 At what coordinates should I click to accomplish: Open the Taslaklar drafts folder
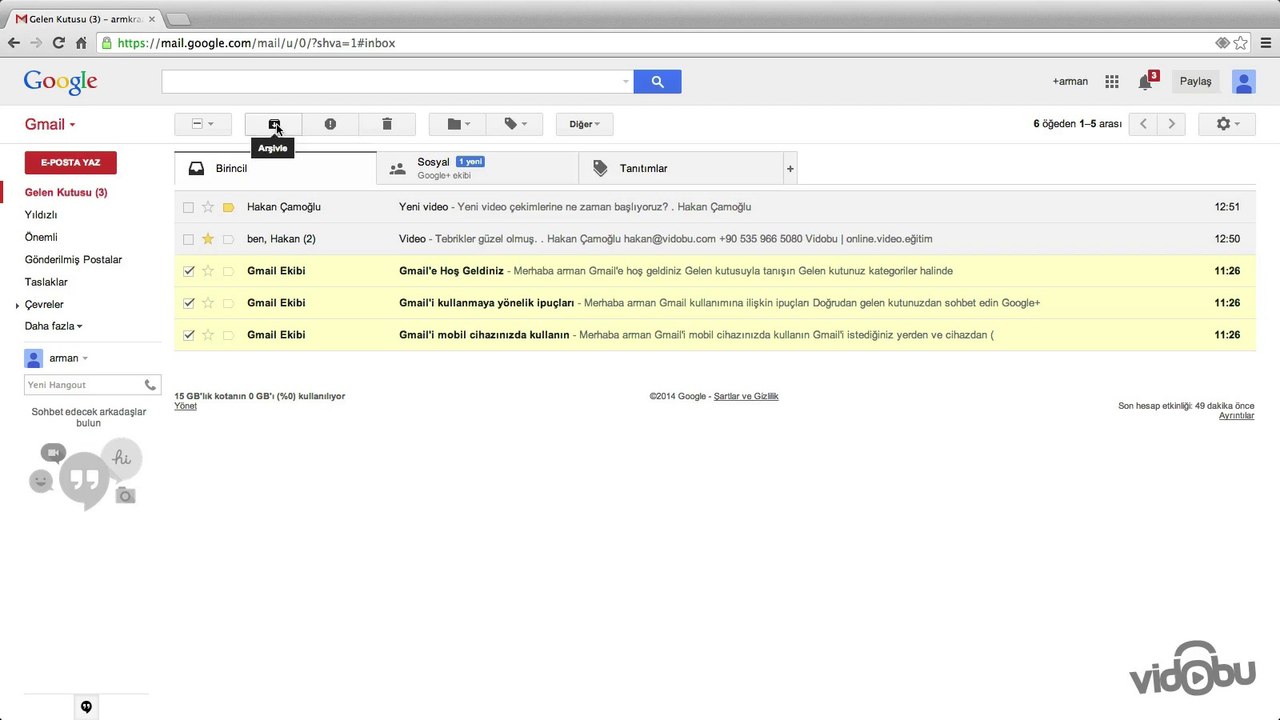pyautogui.click(x=46, y=282)
